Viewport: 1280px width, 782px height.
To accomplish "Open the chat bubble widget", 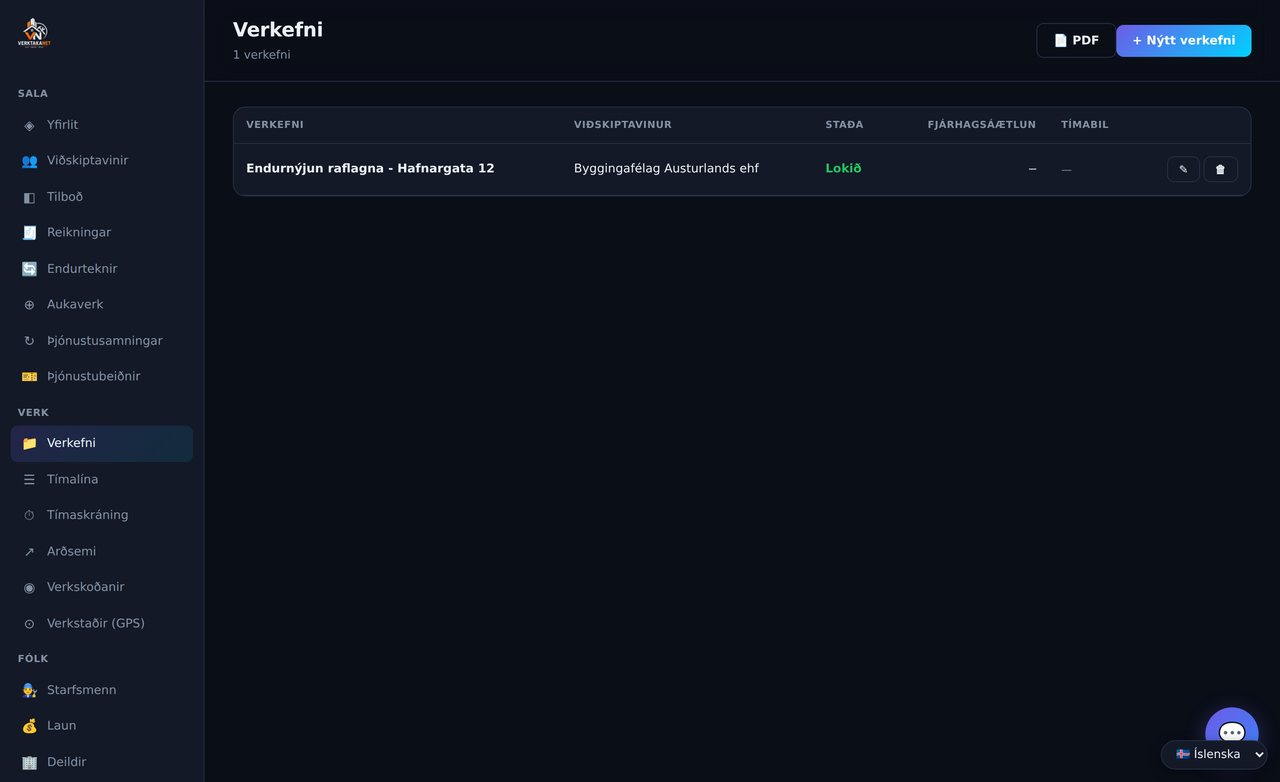I will tap(1232, 733).
